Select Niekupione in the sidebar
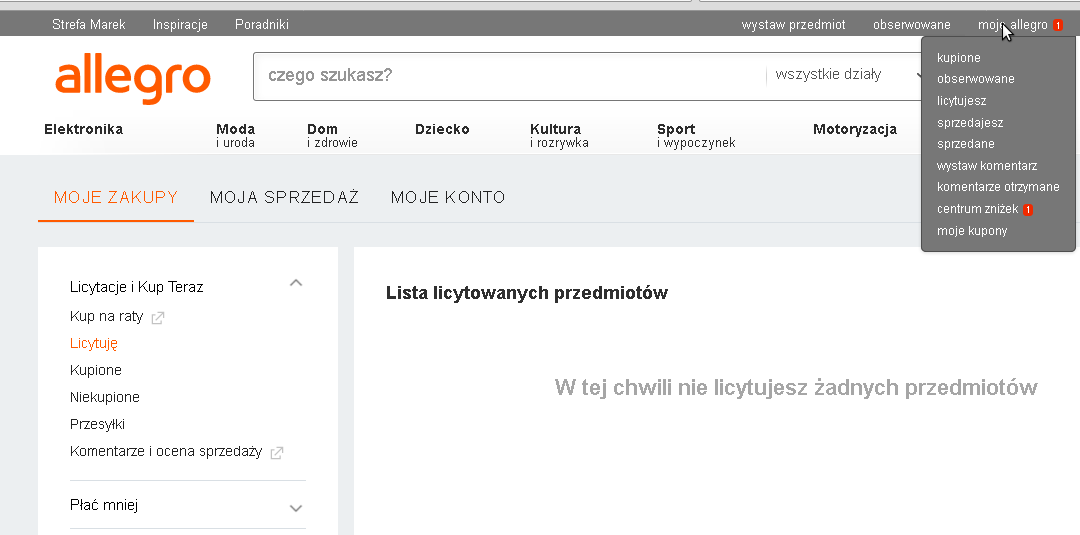Image resolution: width=1080 pixels, height=535 pixels. pos(105,397)
